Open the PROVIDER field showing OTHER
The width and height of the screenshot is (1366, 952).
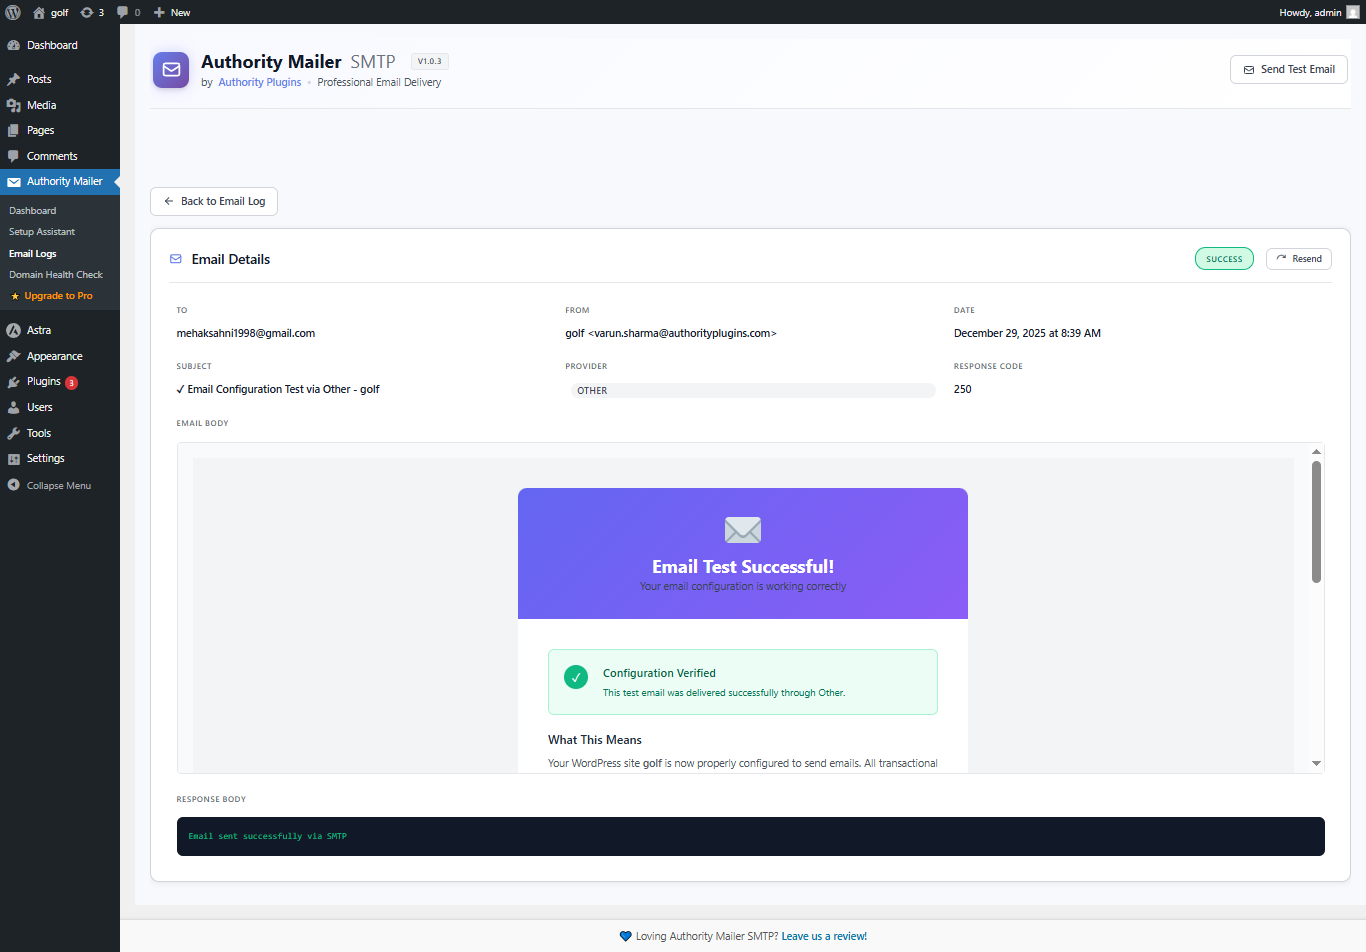coord(753,389)
